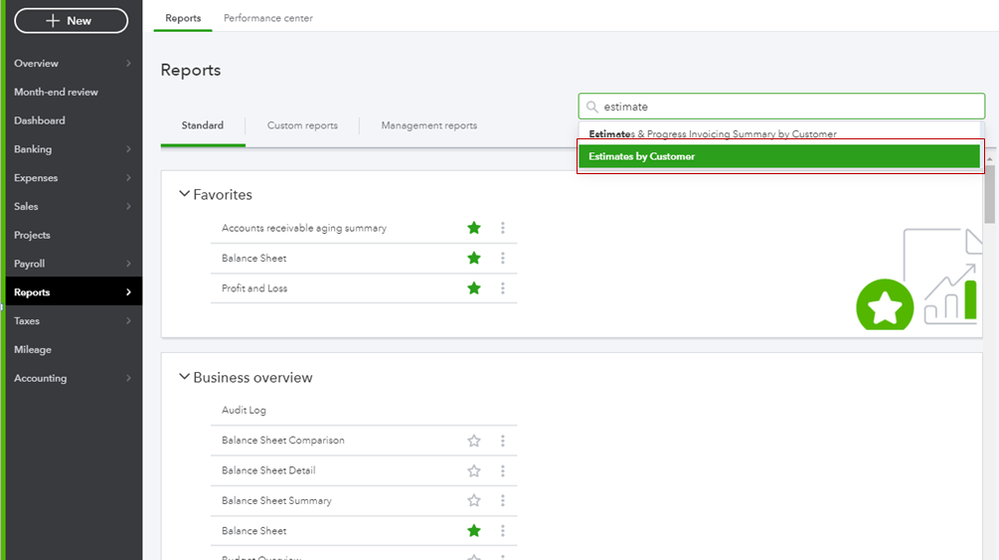The image size is (999, 560).
Task: Choose Estimates & Progress Invoicing Summary suggestion
Action: tap(779, 134)
